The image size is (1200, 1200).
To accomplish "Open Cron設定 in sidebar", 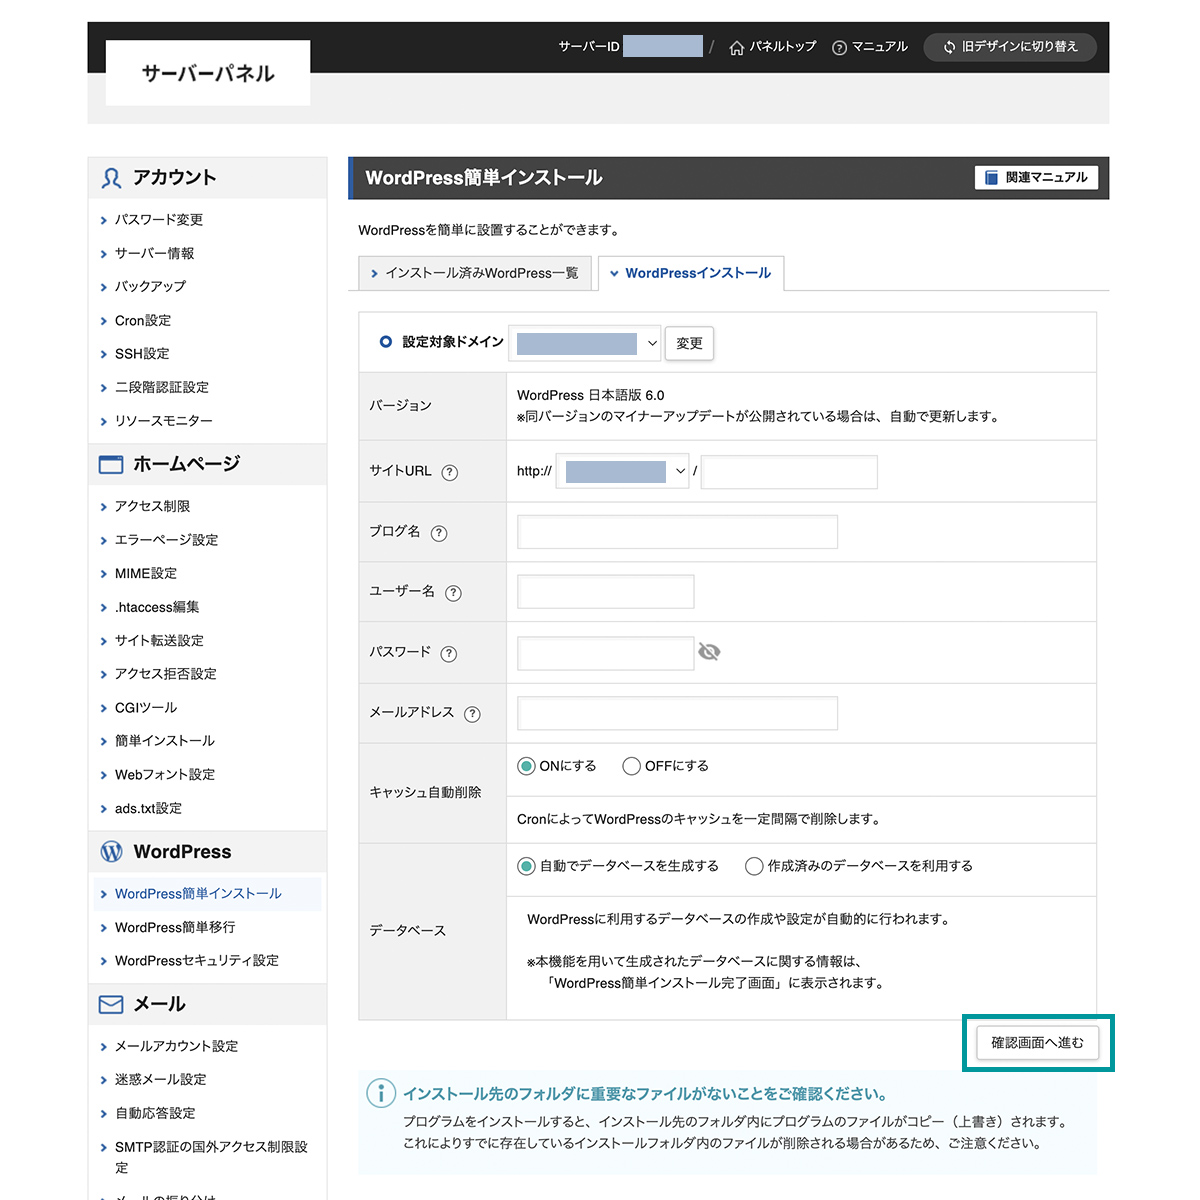I will 143,321.
